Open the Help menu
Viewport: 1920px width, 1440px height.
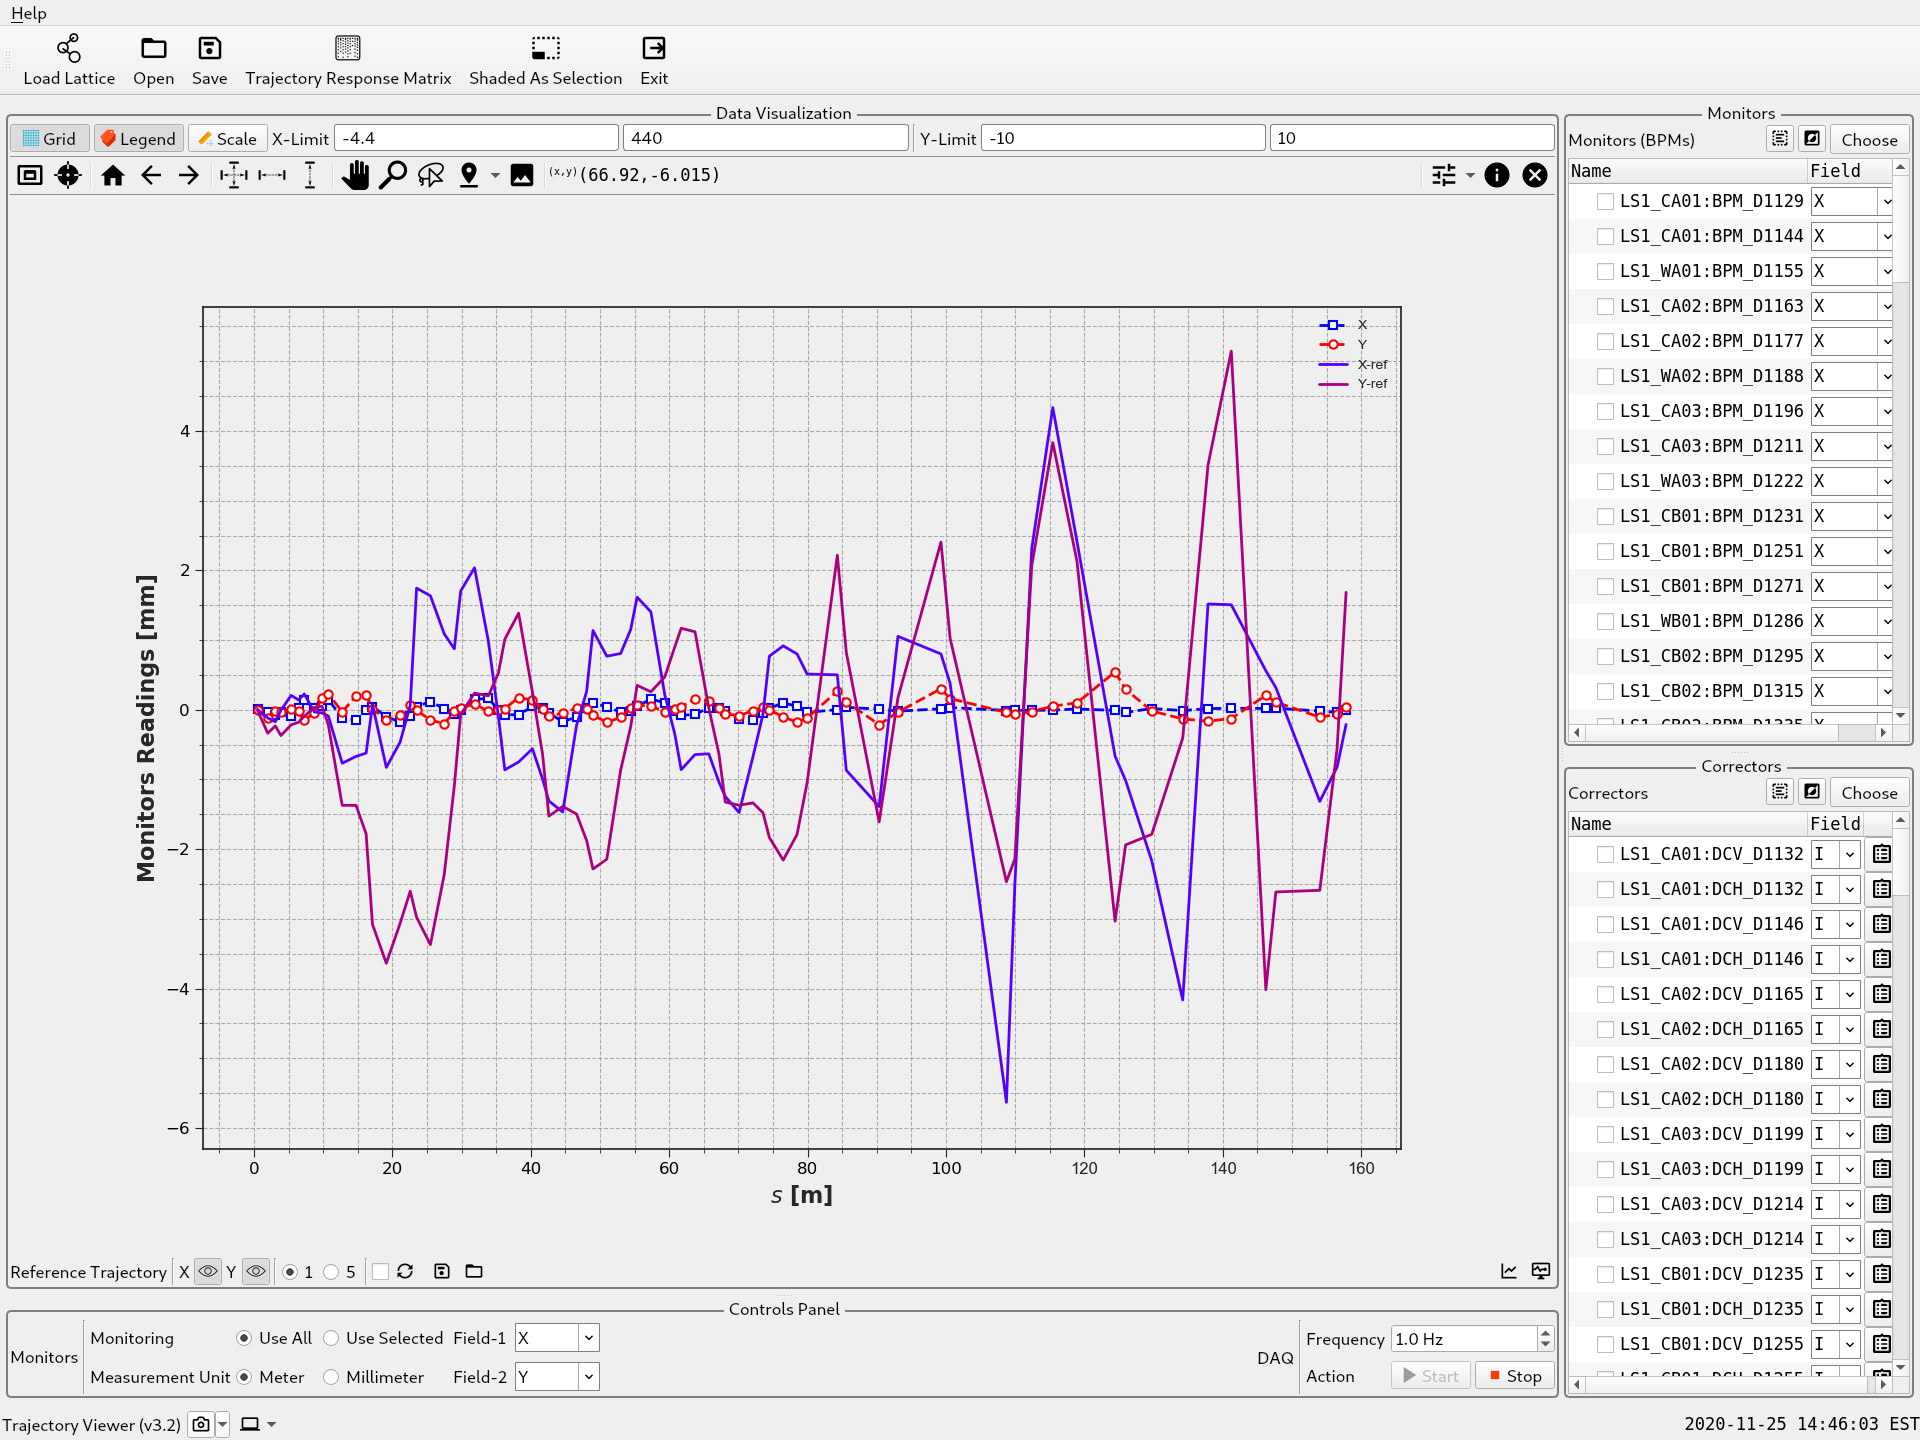click(x=28, y=13)
